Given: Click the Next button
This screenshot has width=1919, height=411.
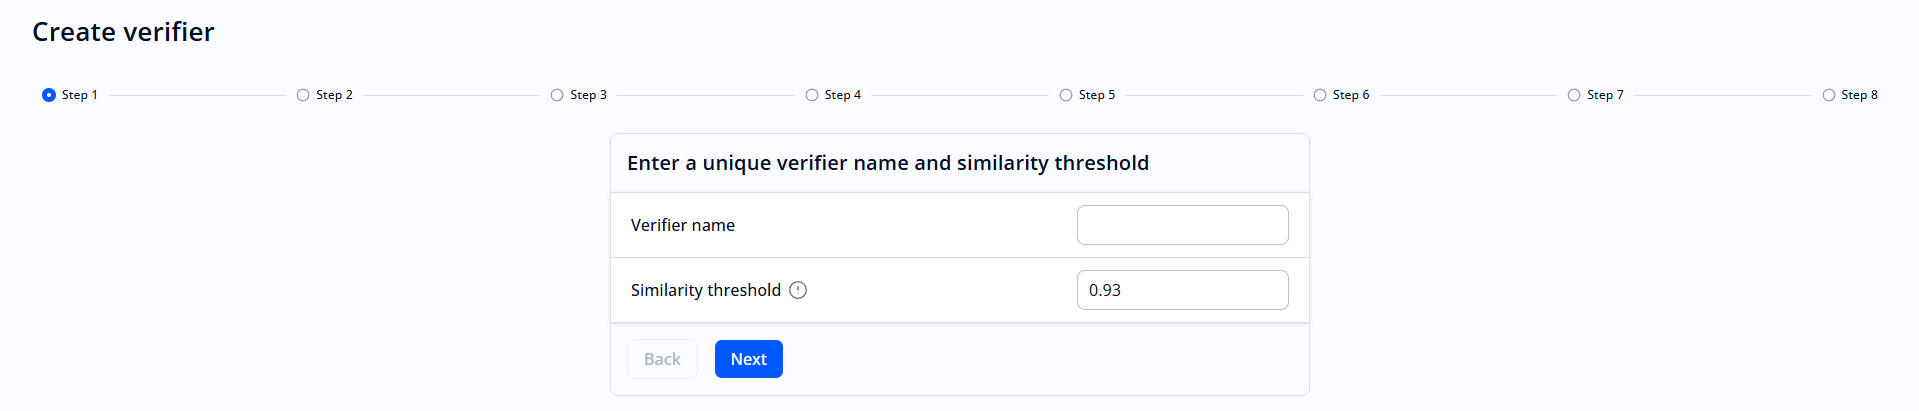Looking at the screenshot, I should tap(748, 359).
